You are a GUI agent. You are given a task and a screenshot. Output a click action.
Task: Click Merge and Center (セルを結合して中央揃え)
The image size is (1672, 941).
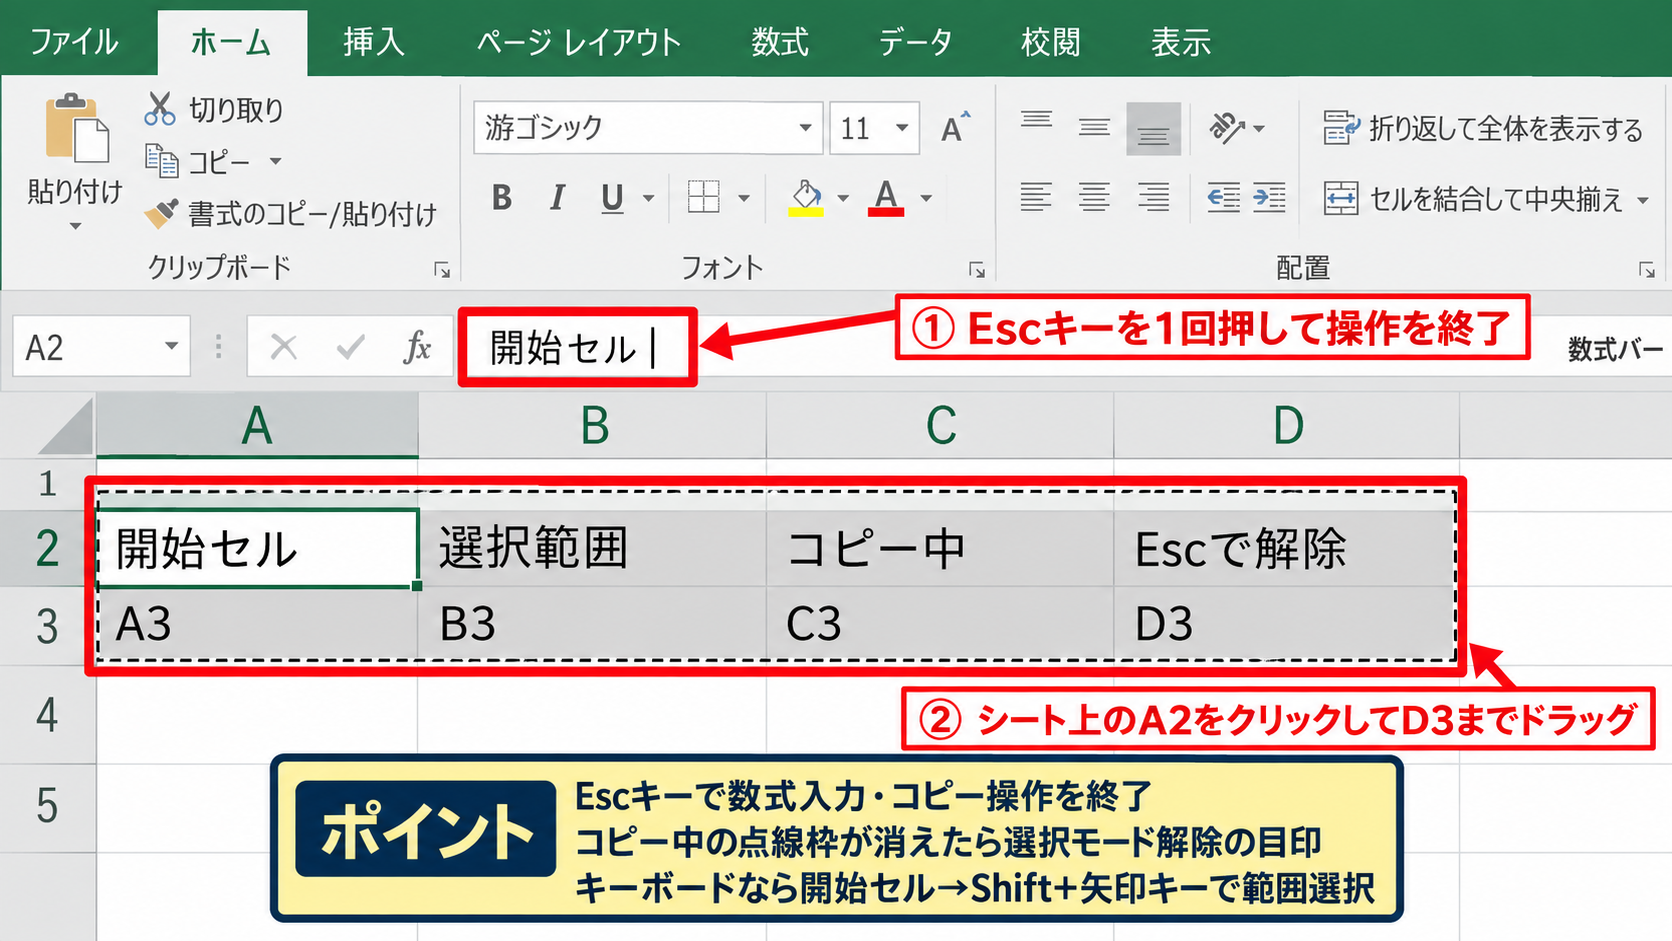[x=1472, y=199]
